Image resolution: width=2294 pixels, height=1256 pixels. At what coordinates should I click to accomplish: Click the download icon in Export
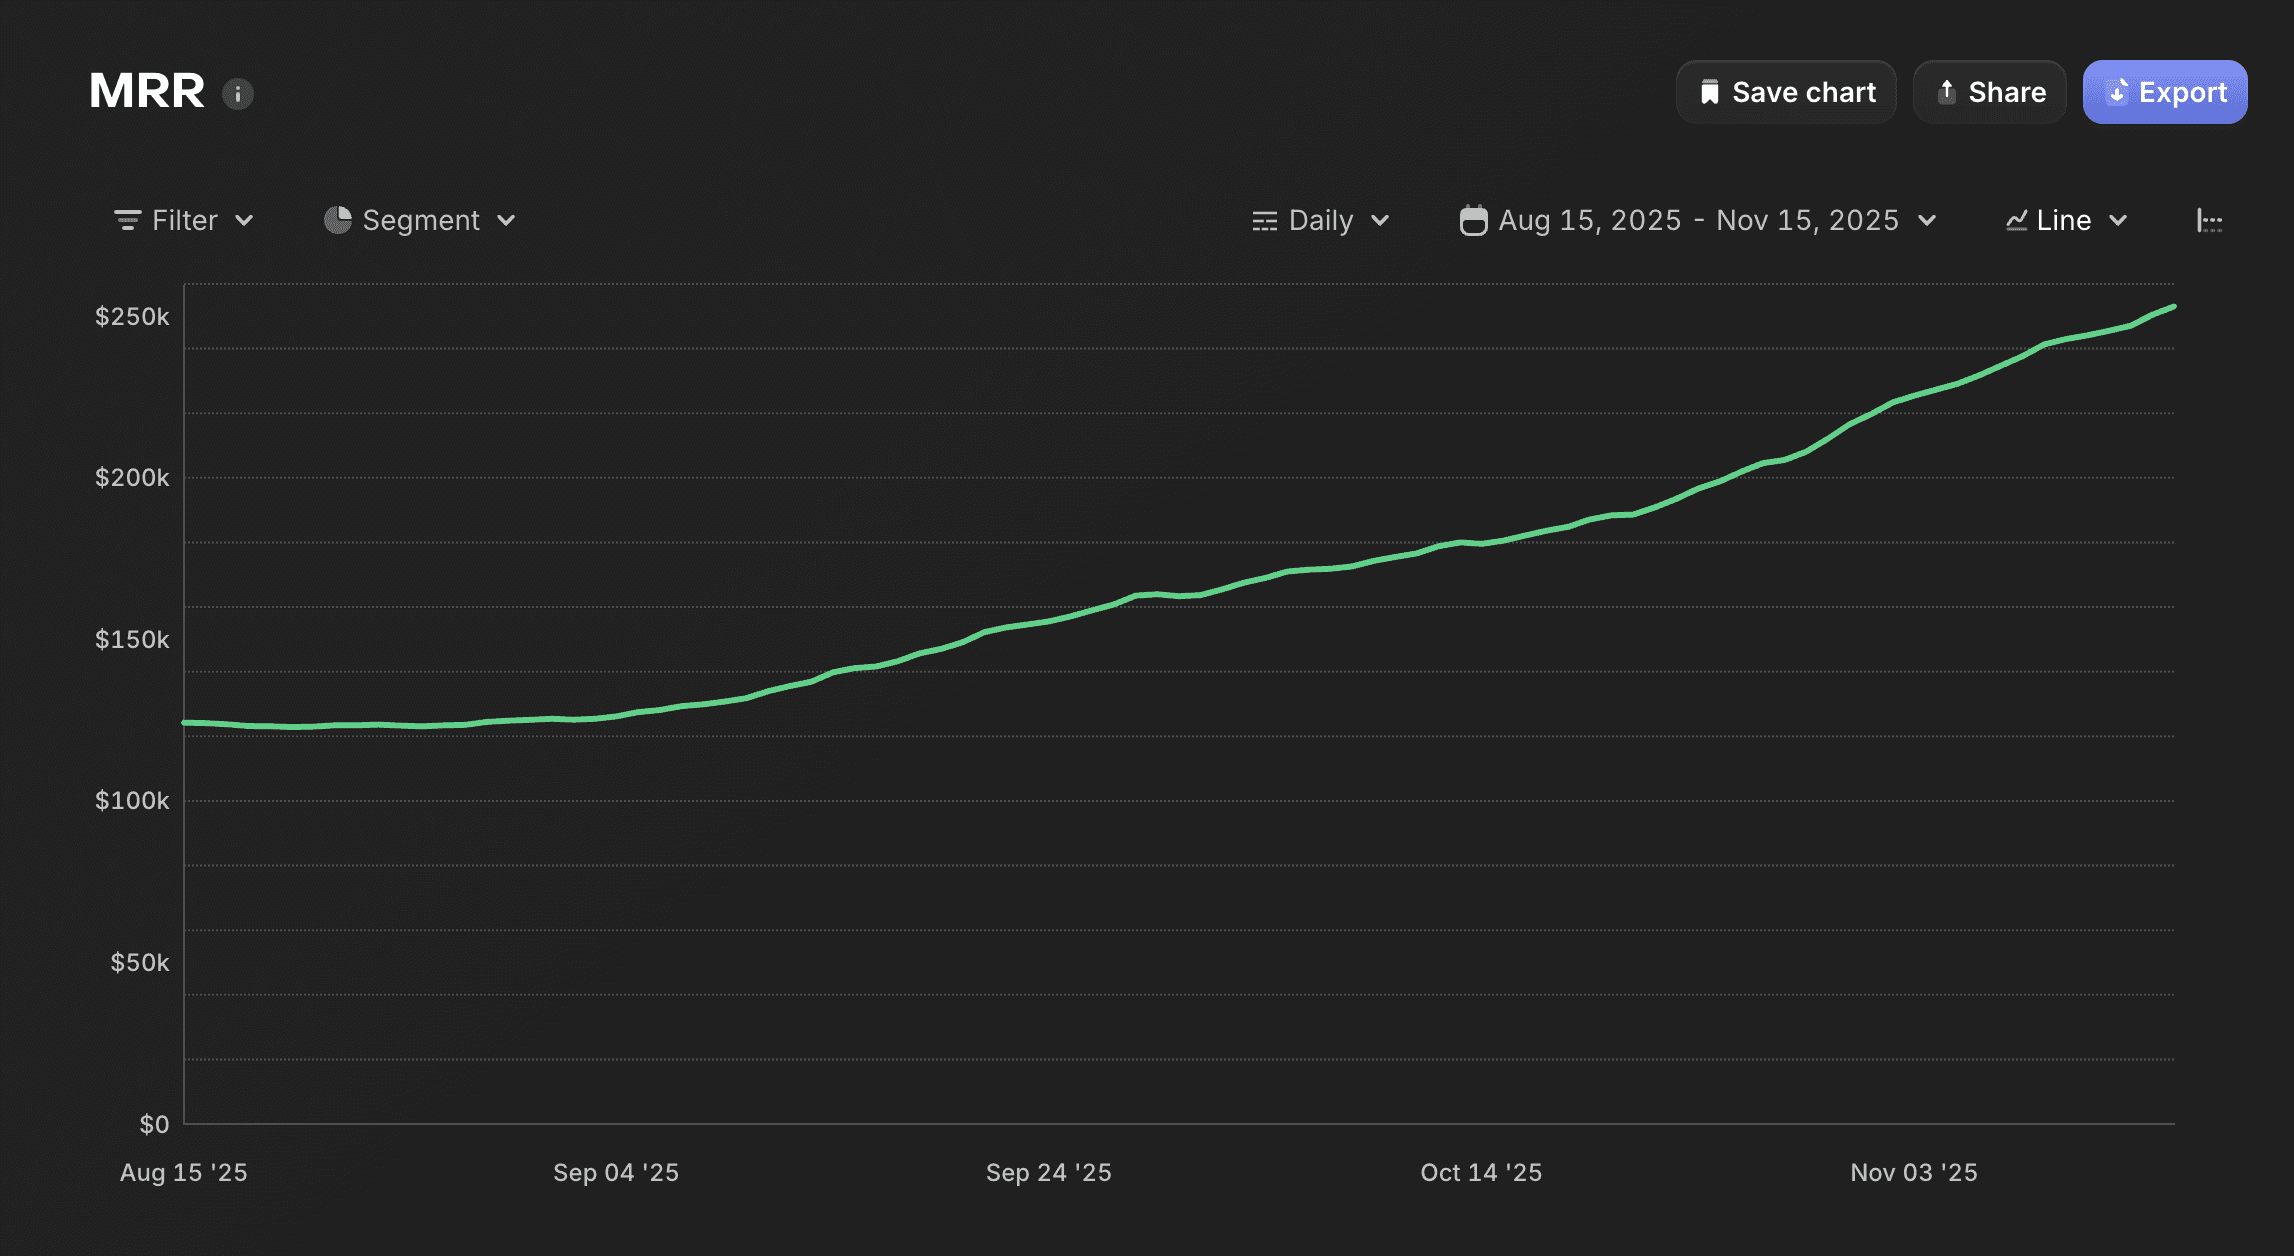[x=2117, y=92]
